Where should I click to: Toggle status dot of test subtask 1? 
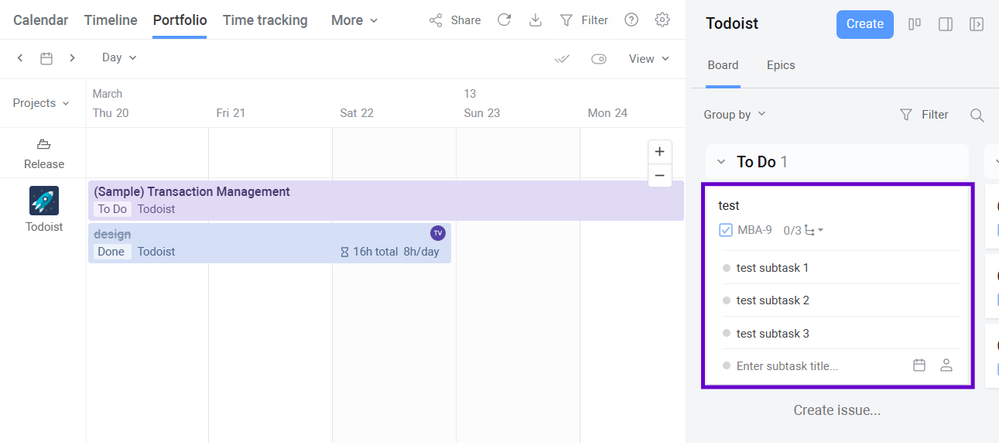click(x=726, y=268)
